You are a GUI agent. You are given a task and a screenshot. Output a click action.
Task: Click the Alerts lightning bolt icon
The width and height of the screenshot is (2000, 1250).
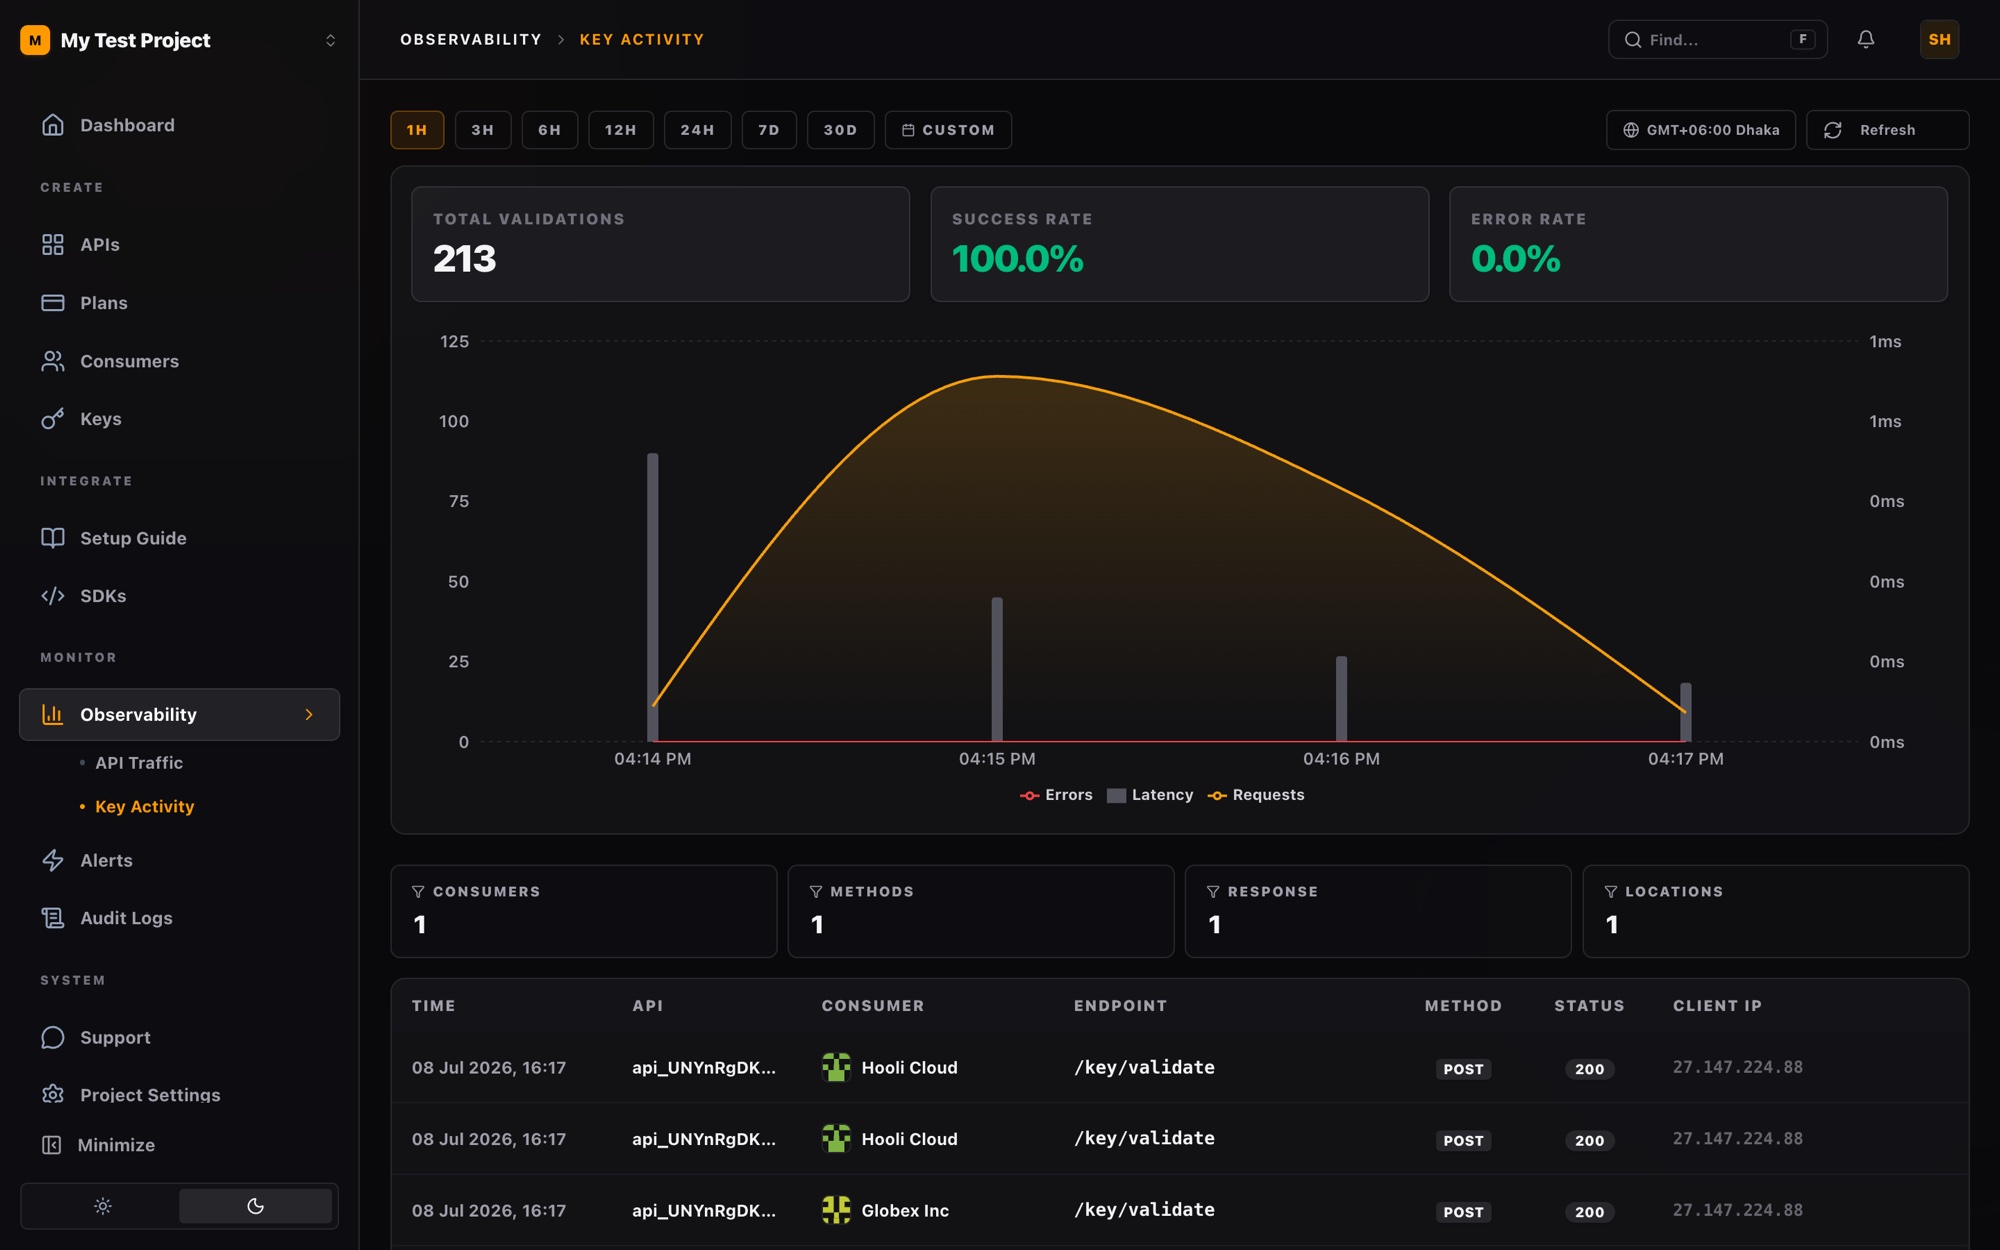pyautogui.click(x=53, y=861)
